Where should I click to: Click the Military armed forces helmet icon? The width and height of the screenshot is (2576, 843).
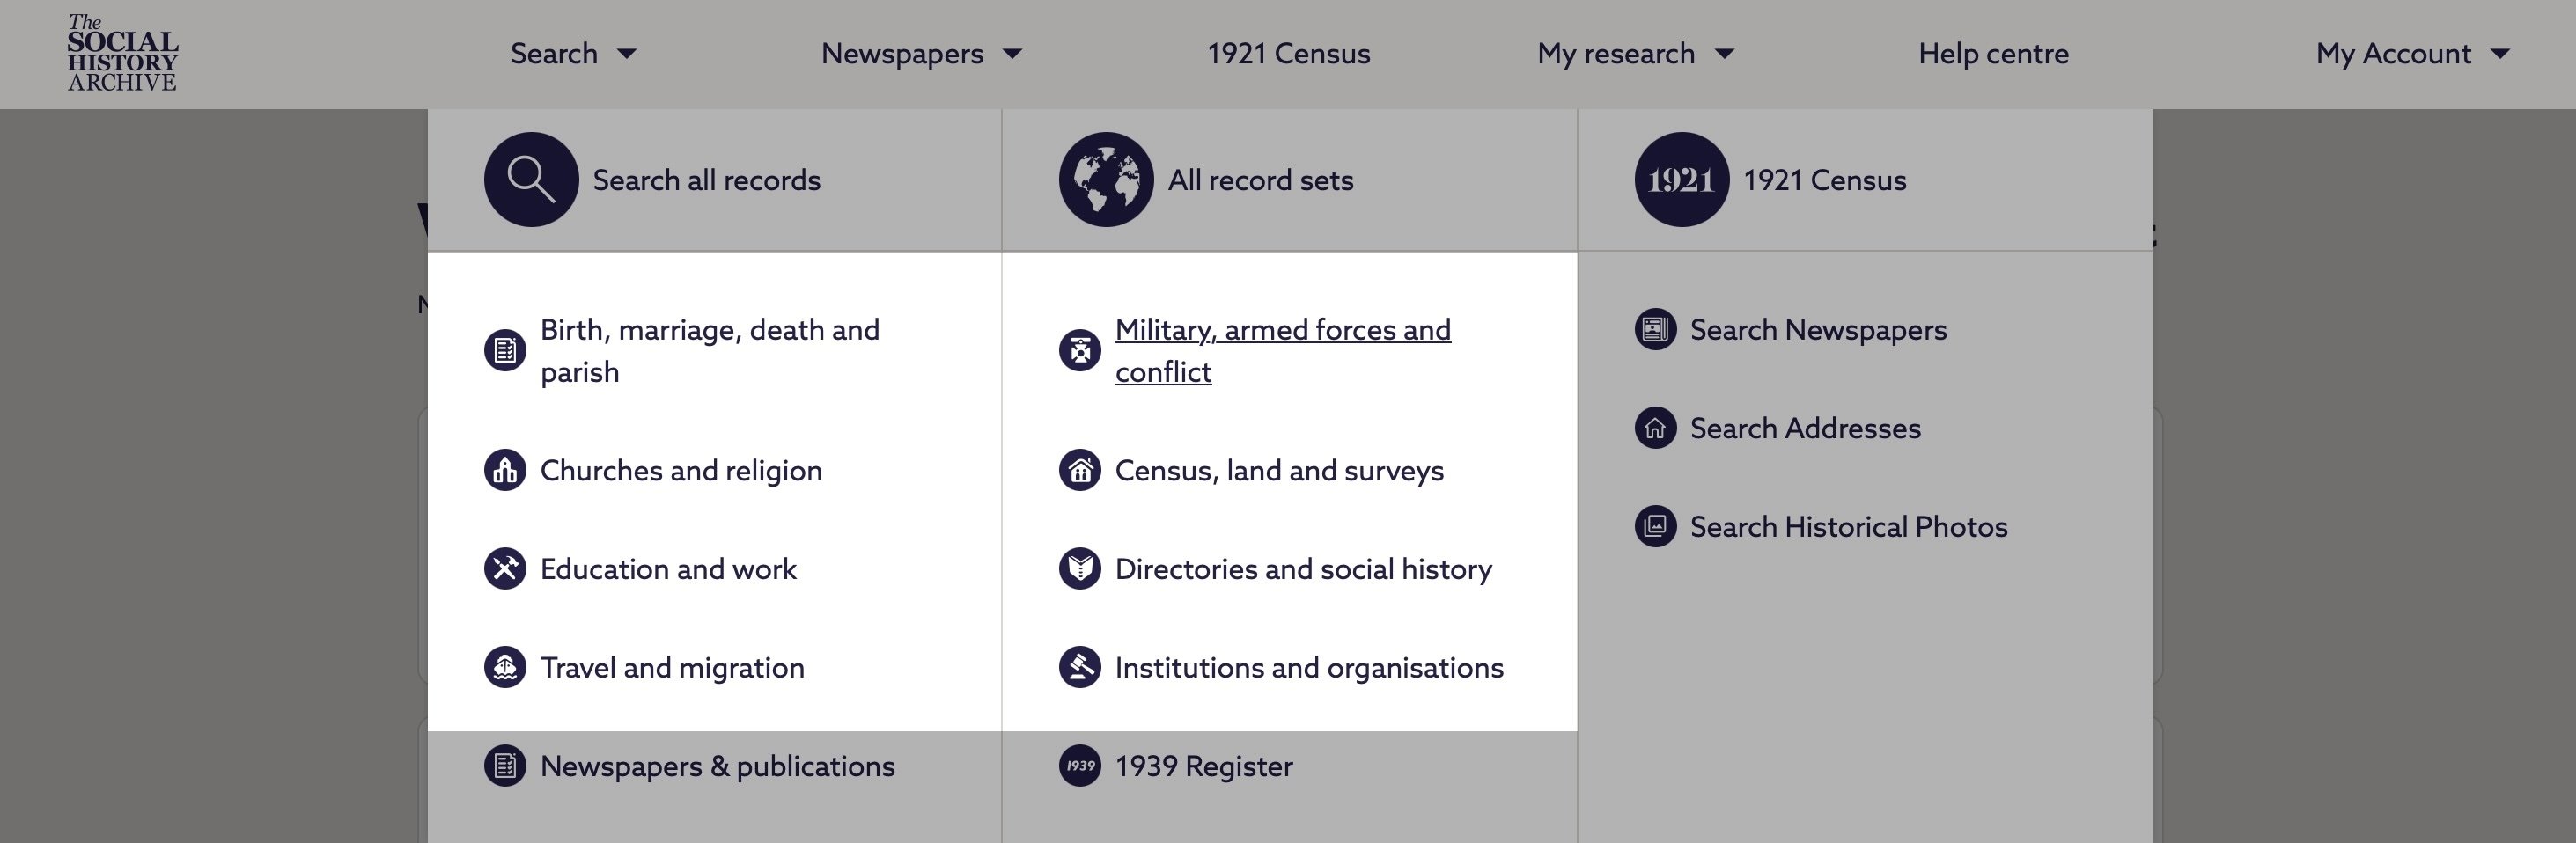pyautogui.click(x=1079, y=350)
